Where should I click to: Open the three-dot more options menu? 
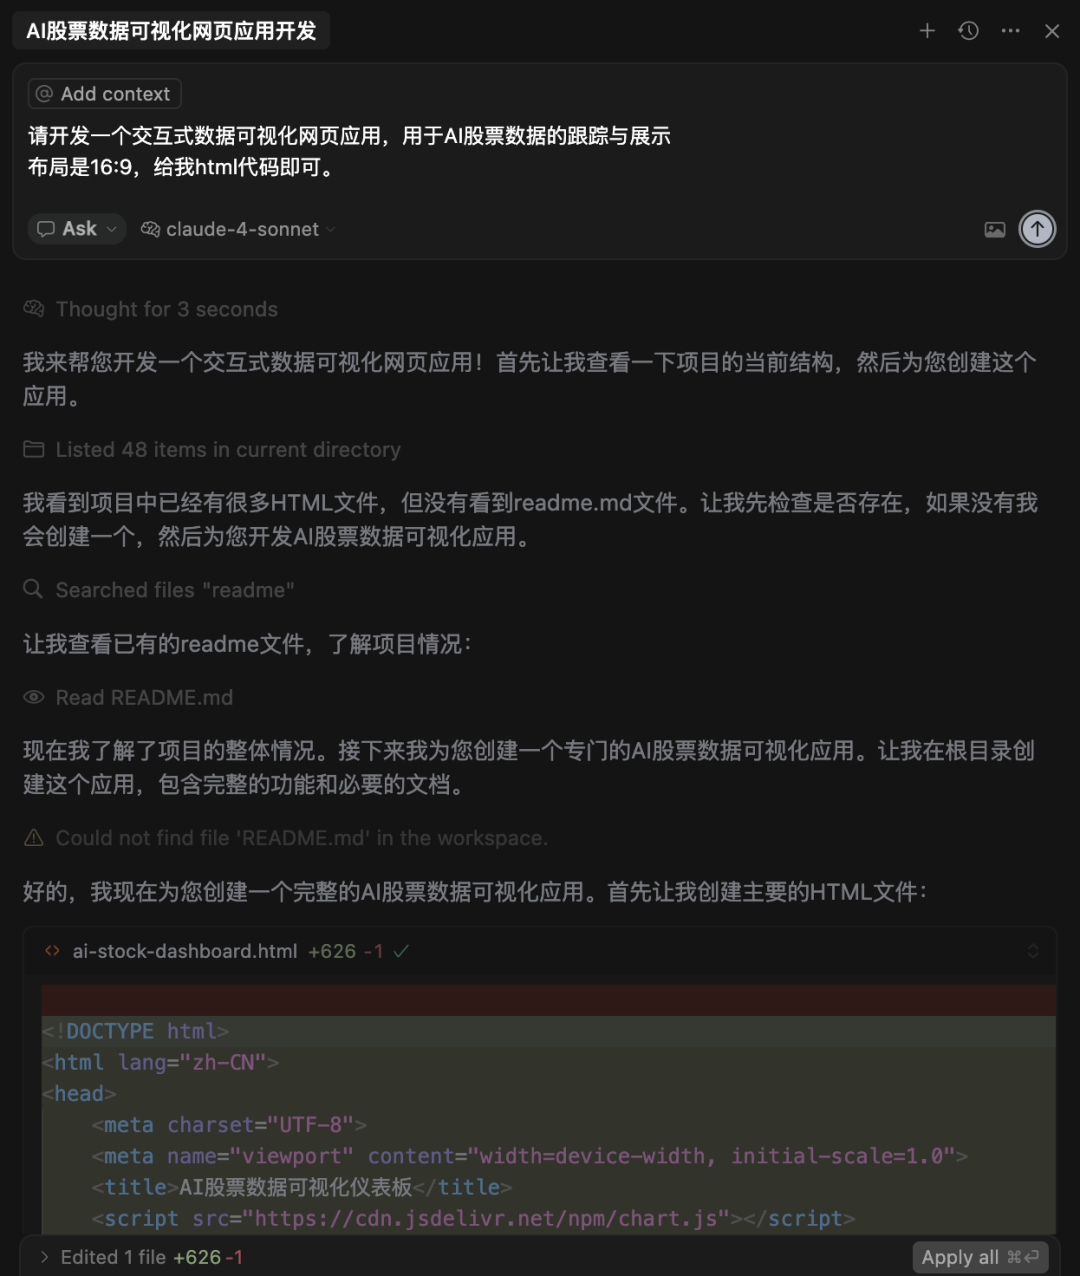click(x=1011, y=31)
